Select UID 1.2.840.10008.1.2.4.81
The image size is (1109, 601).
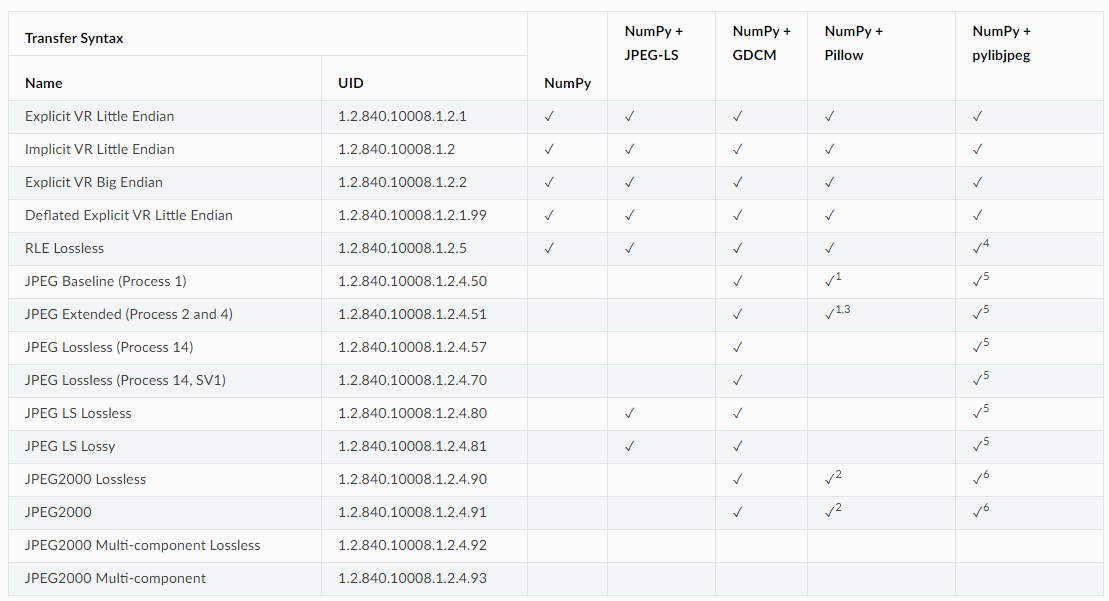pos(412,446)
